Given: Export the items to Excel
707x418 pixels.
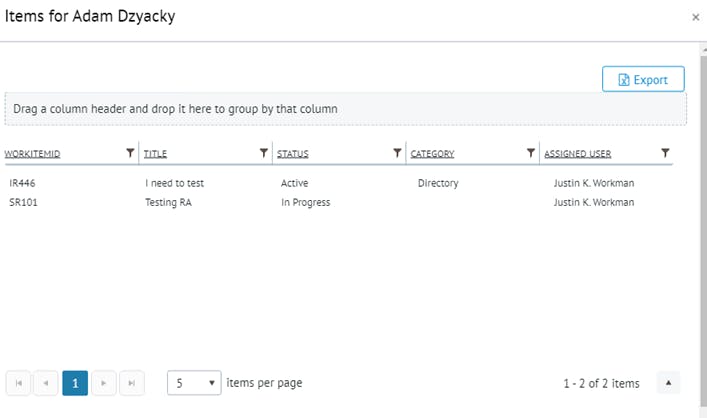Looking at the screenshot, I should click(643, 80).
